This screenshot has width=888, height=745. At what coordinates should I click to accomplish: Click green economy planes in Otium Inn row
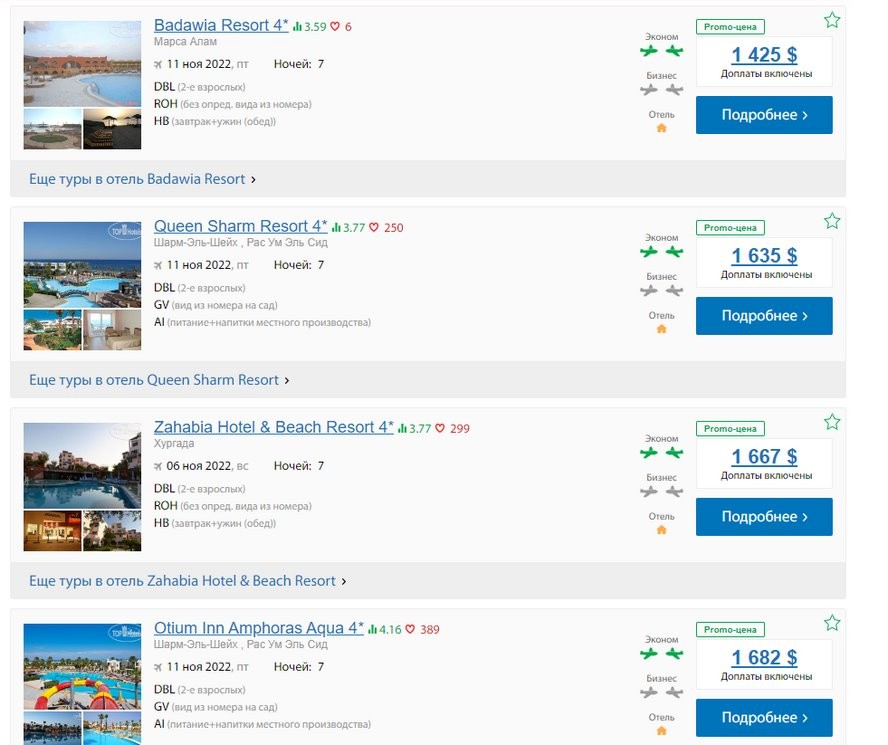tap(661, 653)
